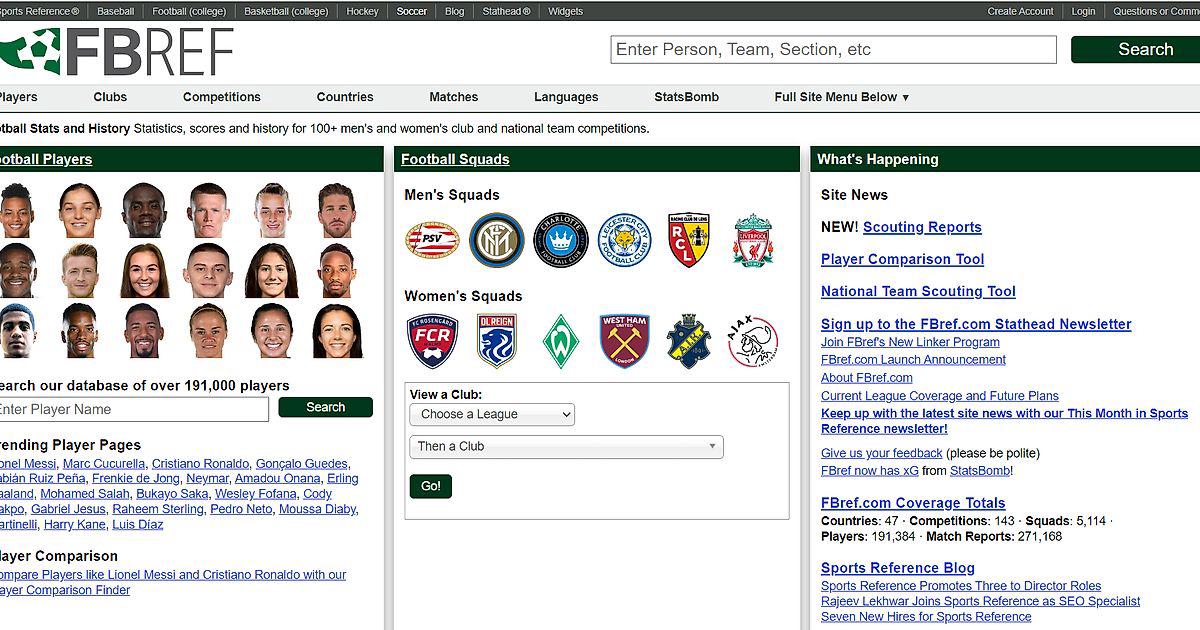Click the Give us your feedback link
The image size is (1200, 630).
click(881, 453)
